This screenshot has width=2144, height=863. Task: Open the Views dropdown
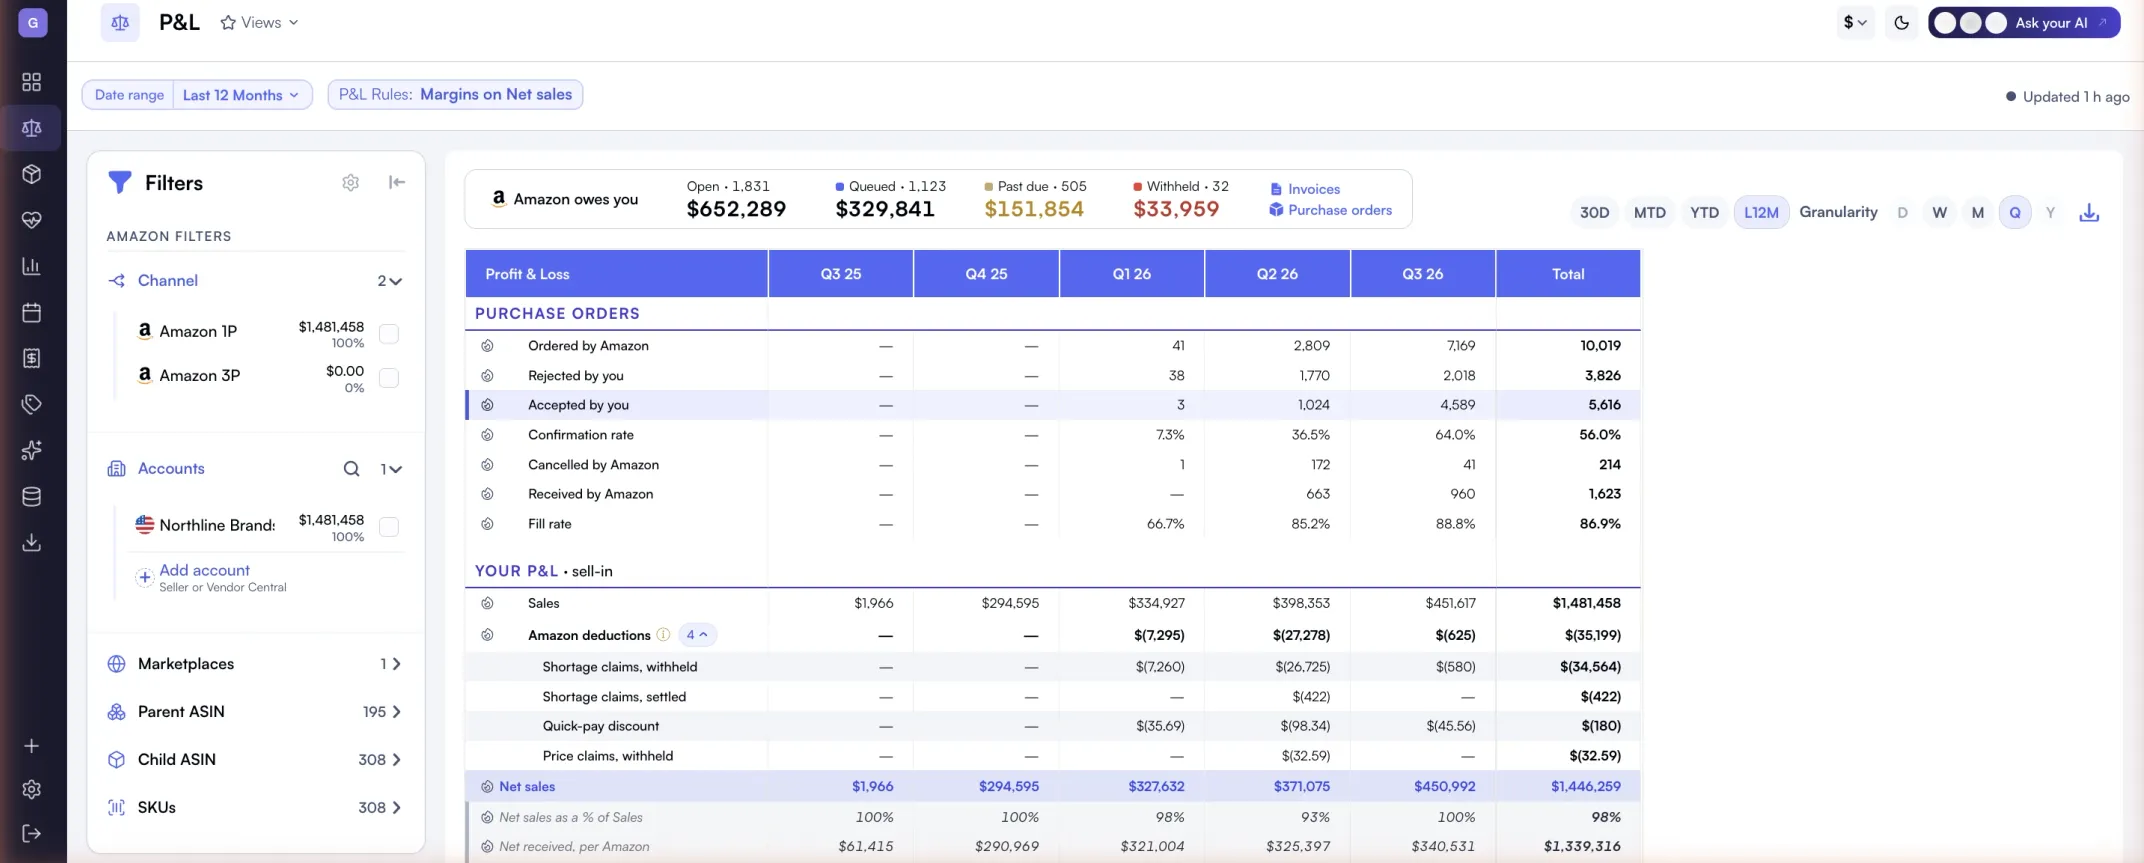click(x=260, y=22)
